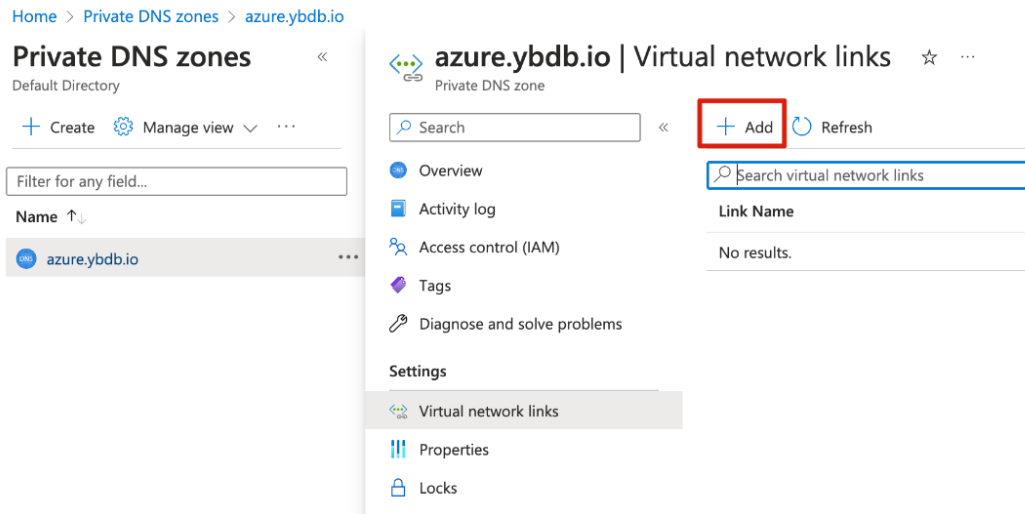This screenshot has width=1025, height=514.
Task: Expand the Manage view dropdown chevron
Action: 250,128
